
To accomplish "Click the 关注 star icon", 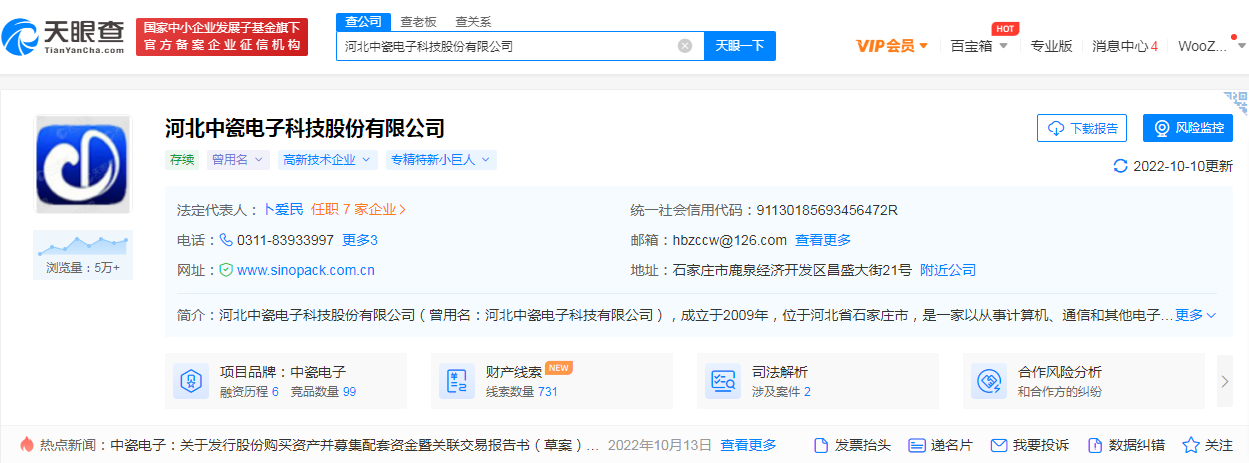I will (x=1191, y=445).
